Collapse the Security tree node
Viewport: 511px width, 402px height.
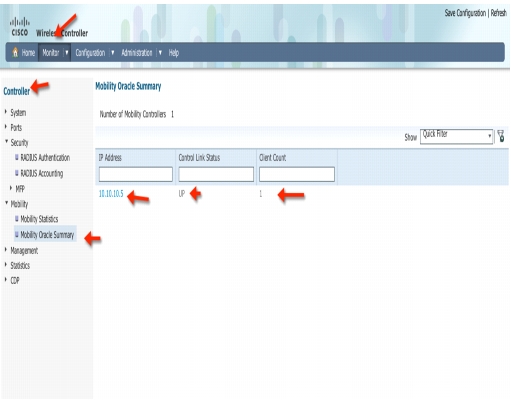6,141
